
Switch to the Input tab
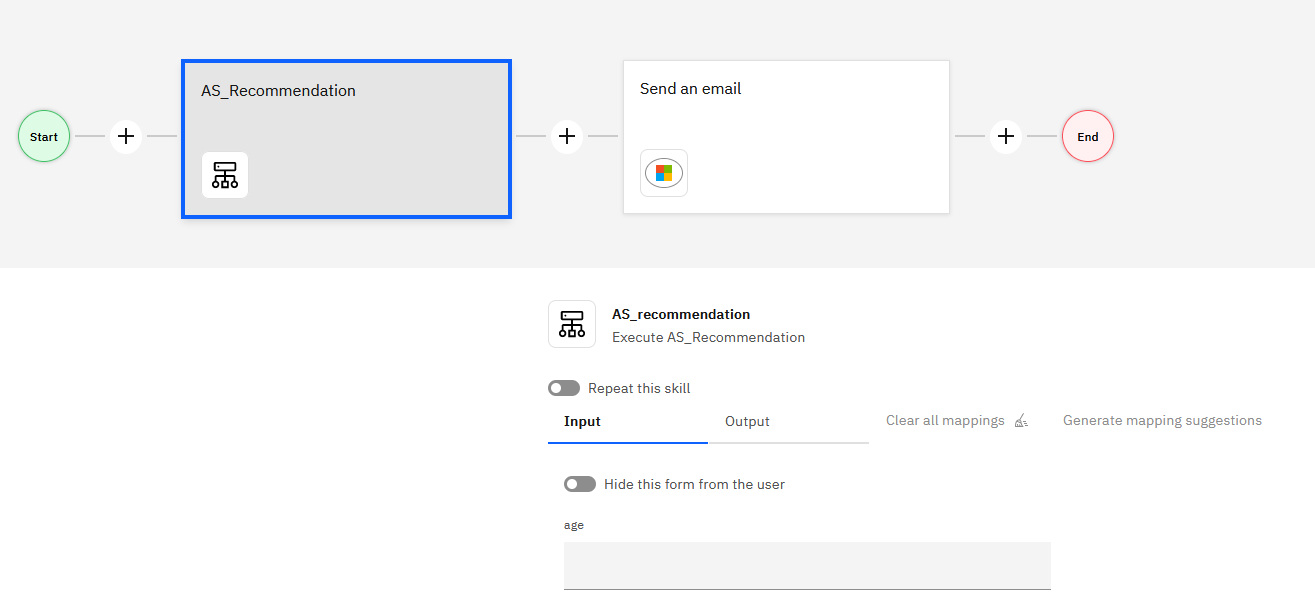tap(628, 422)
